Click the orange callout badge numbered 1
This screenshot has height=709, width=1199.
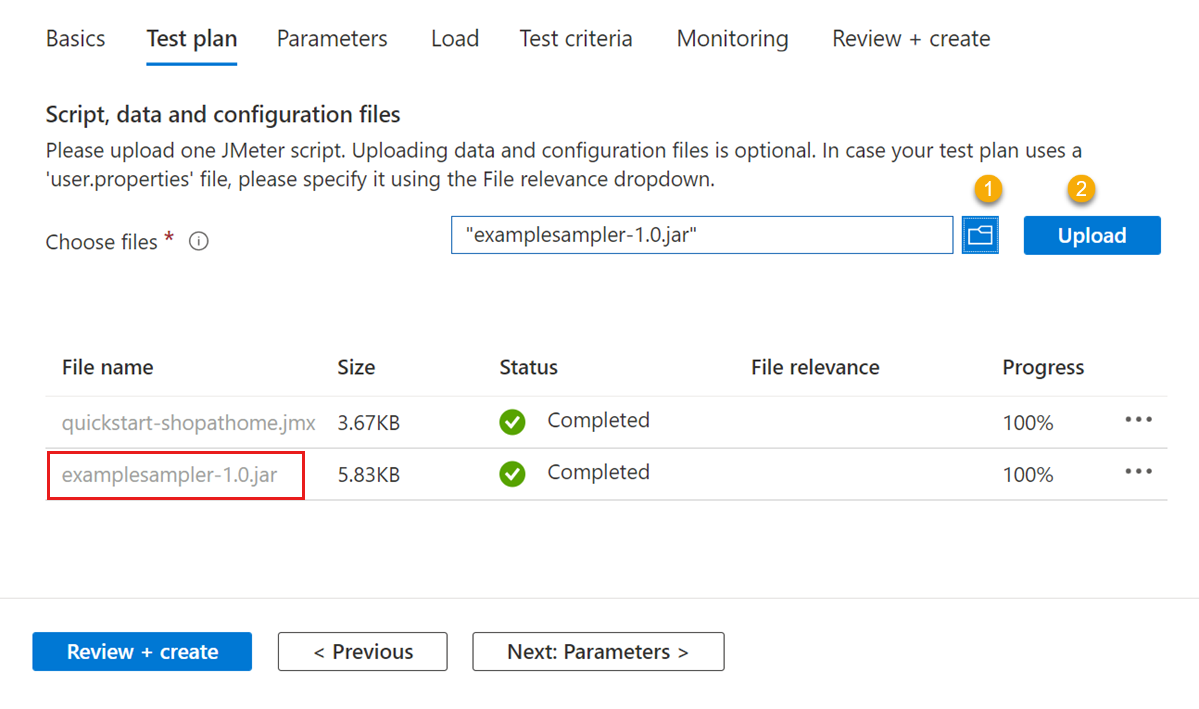(x=988, y=188)
